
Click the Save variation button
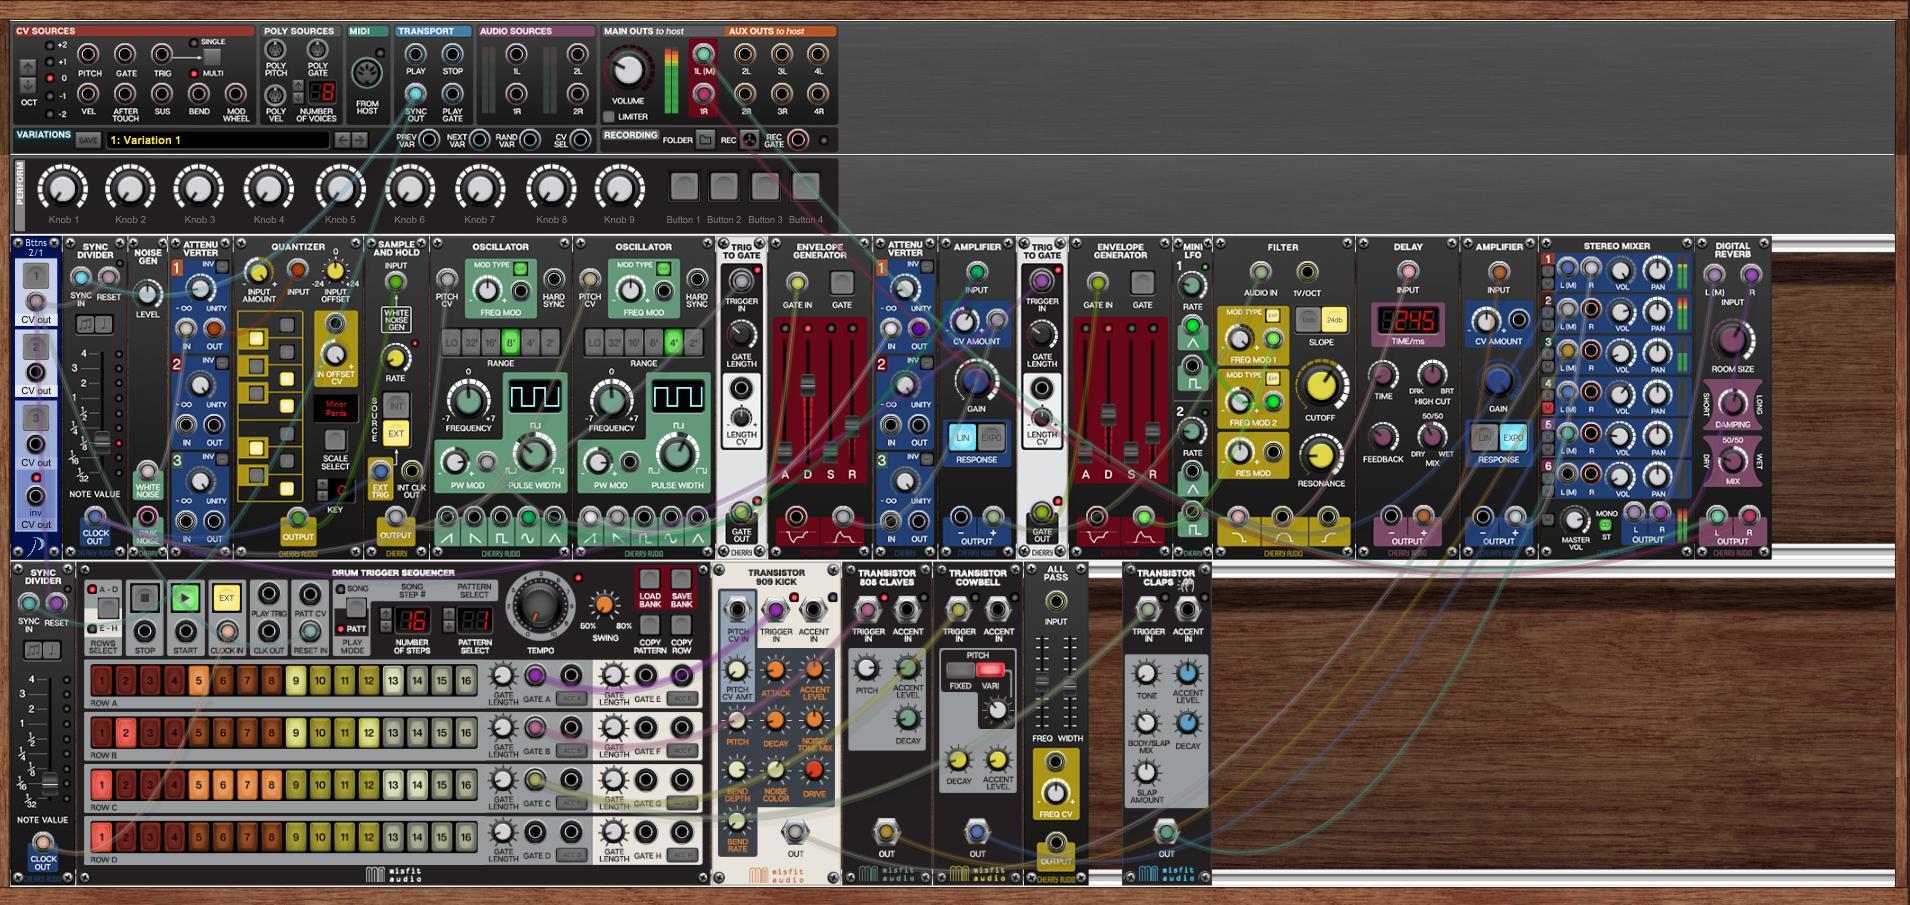88,140
